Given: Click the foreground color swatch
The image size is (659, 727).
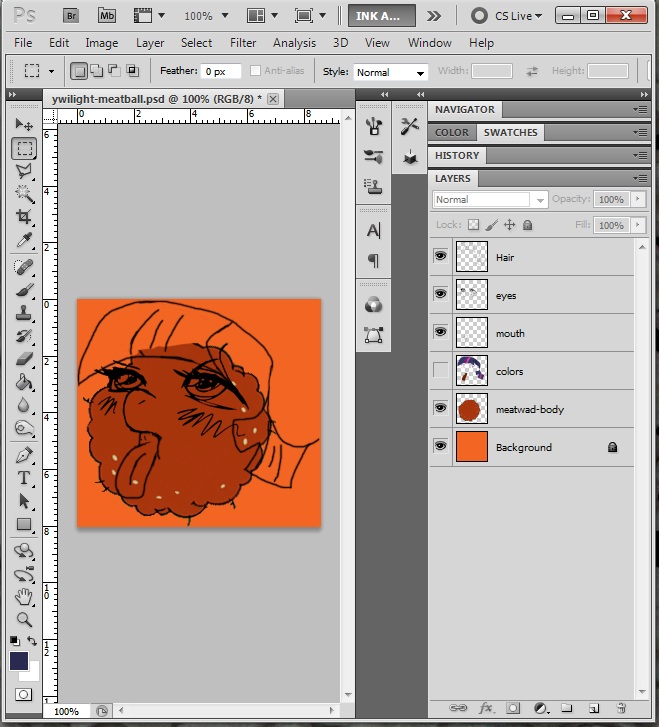Looking at the screenshot, I should [19, 661].
